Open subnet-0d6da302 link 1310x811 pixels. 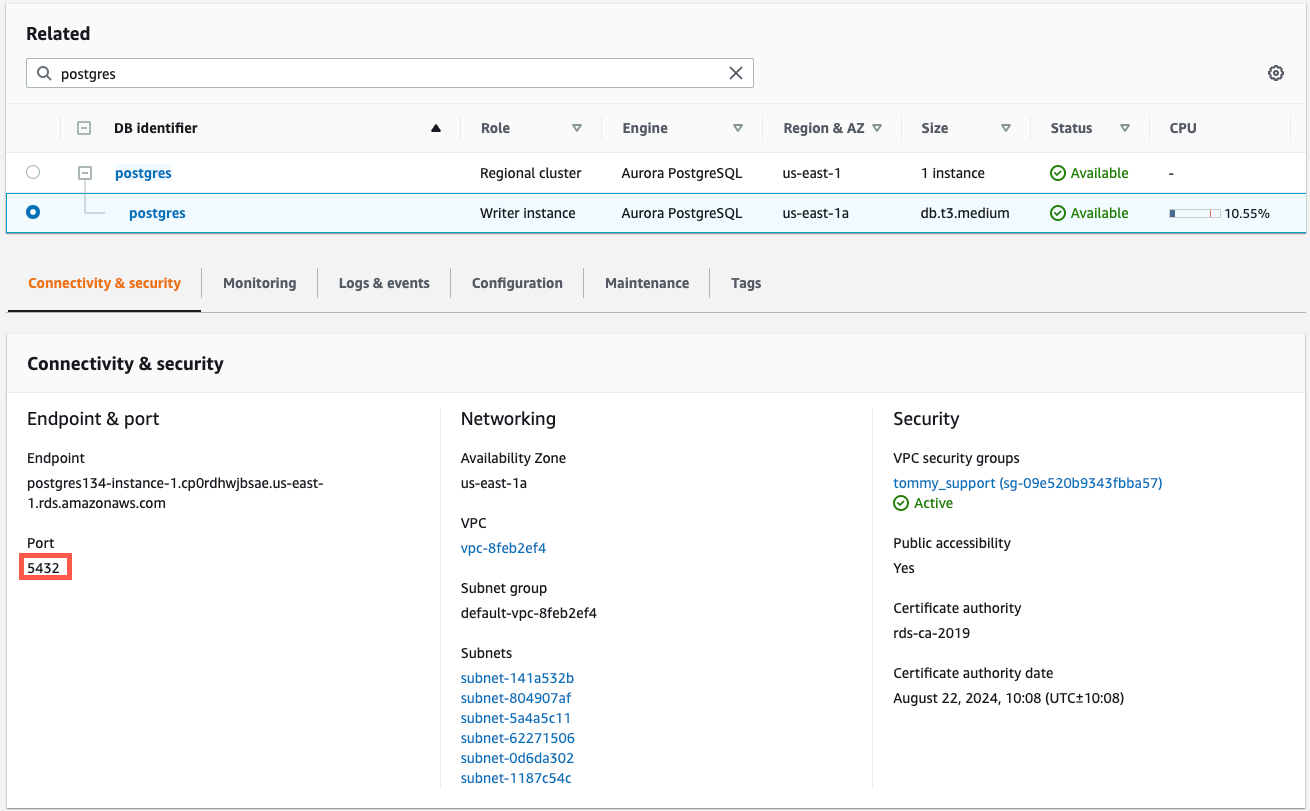pos(517,758)
